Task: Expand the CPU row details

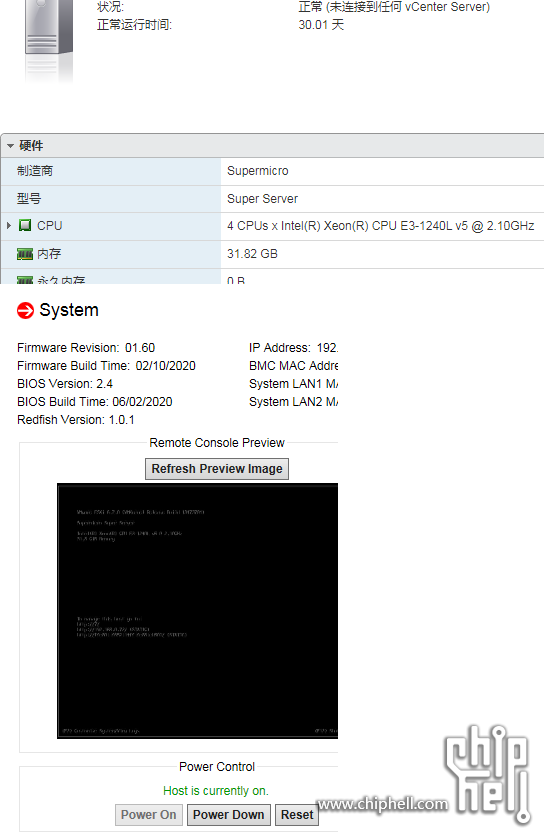Action: [x=9, y=226]
